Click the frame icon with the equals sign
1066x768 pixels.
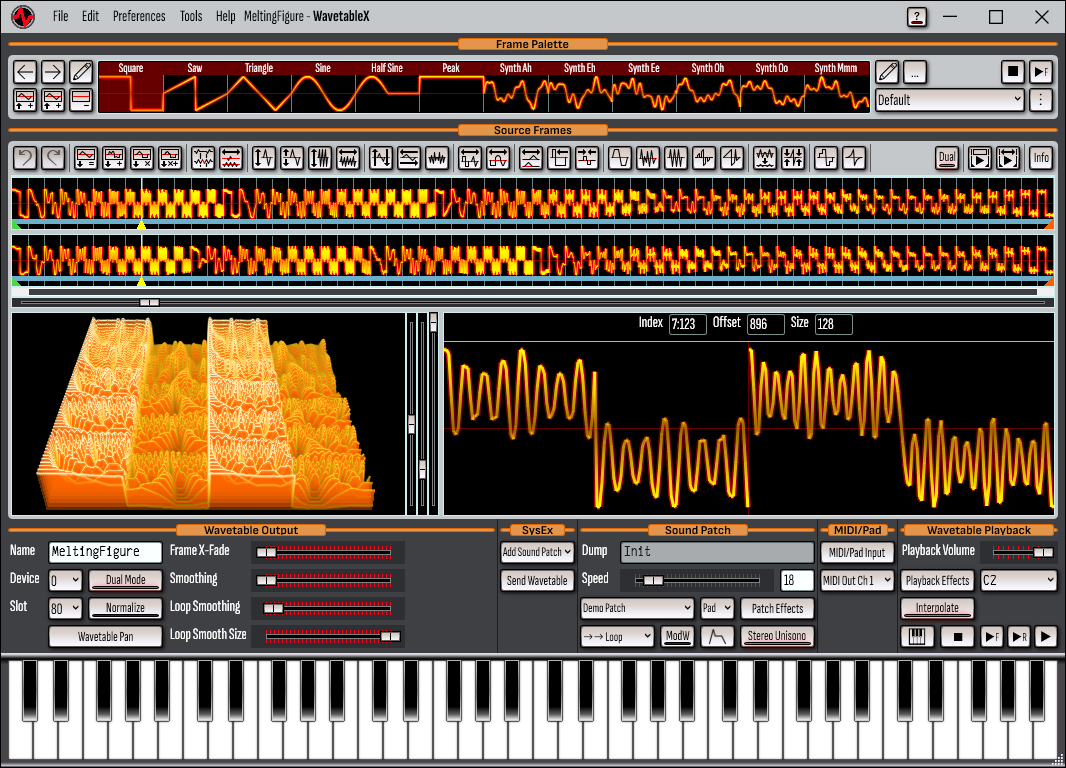pyautogui.click(x=86, y=158)
